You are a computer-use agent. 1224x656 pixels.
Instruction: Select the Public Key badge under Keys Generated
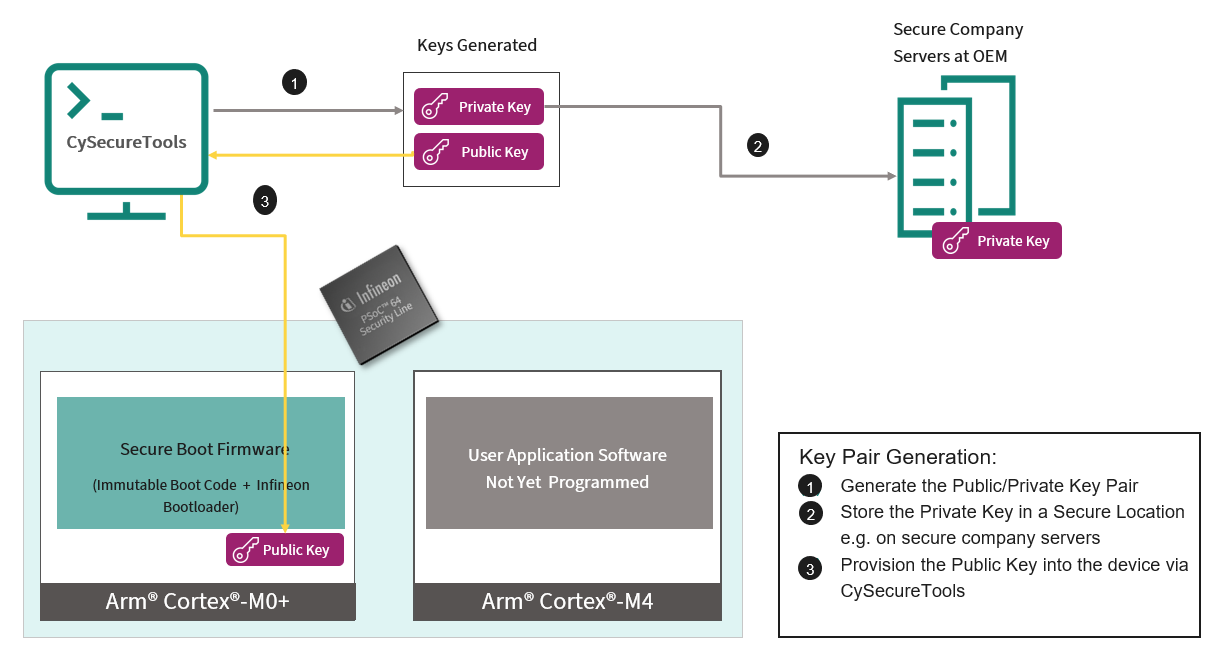coord(479,152)
